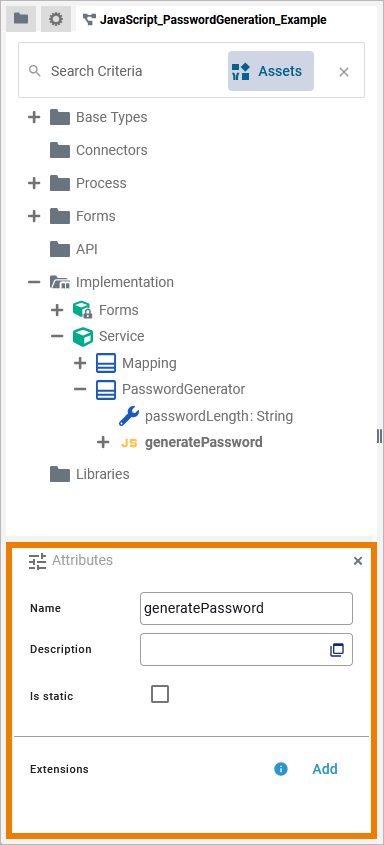Enable the Is static checkbox
Screen dimensions: 384x845
[160, 694]
